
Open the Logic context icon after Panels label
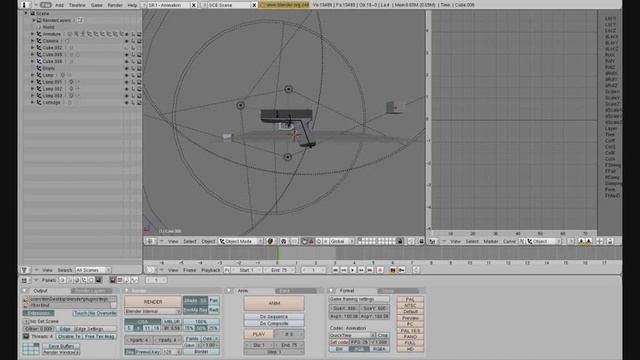point(62,280)
